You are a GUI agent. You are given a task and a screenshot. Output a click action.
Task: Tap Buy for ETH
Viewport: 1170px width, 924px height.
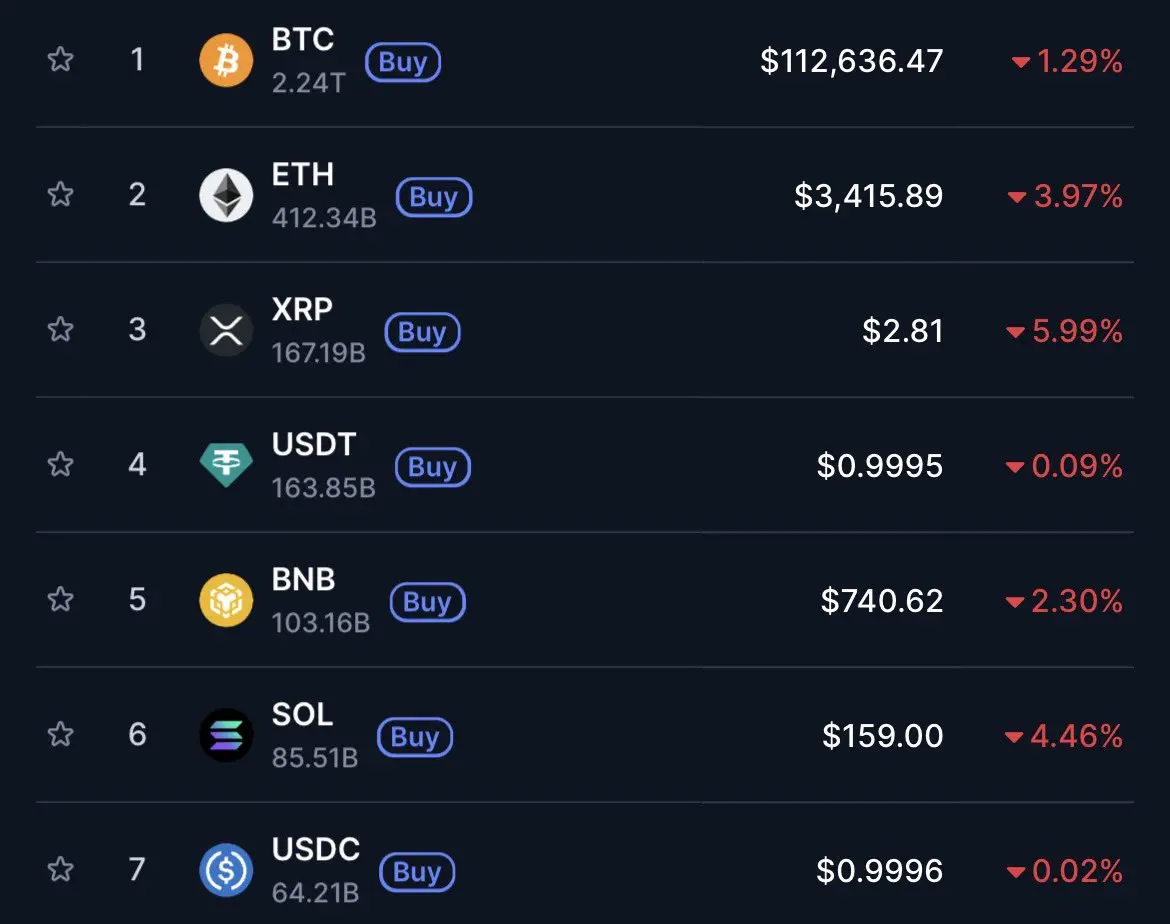pos(434,197)
